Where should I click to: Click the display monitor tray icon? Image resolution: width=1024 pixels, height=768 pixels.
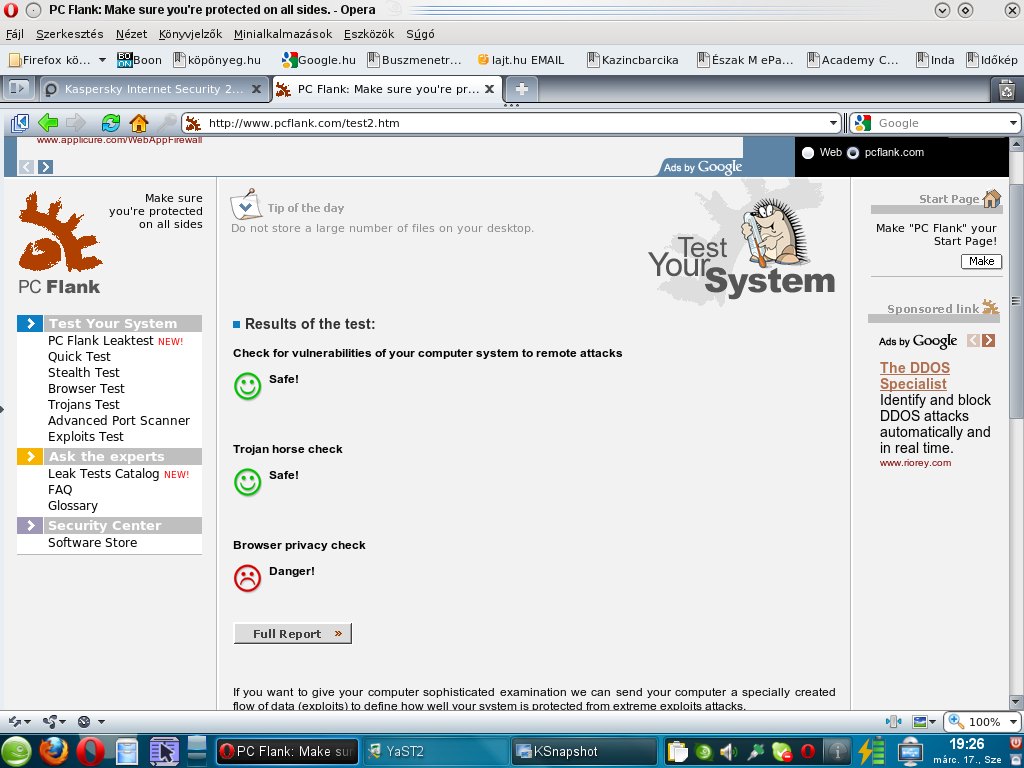click(x=910, y=752)
